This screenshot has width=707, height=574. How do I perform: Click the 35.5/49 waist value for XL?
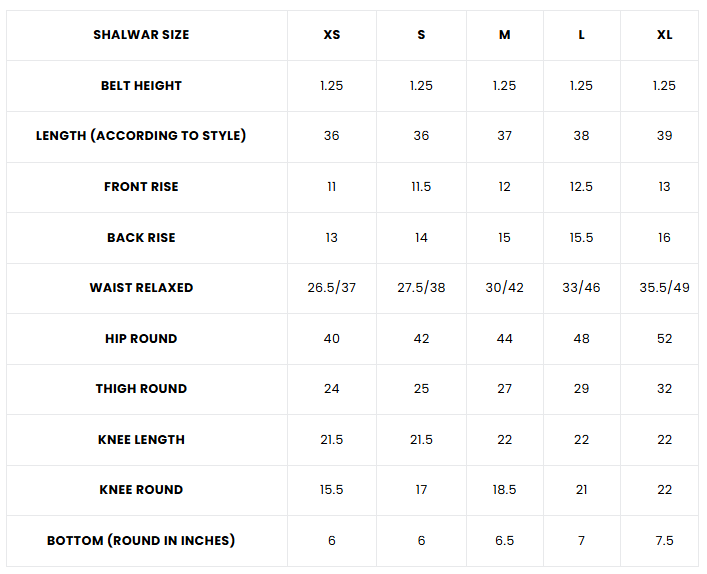(664, 288)
